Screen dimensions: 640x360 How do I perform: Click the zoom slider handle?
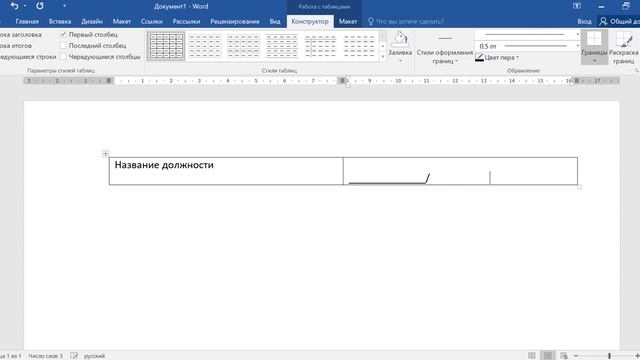pyautogui.click(x=609, y=356)
